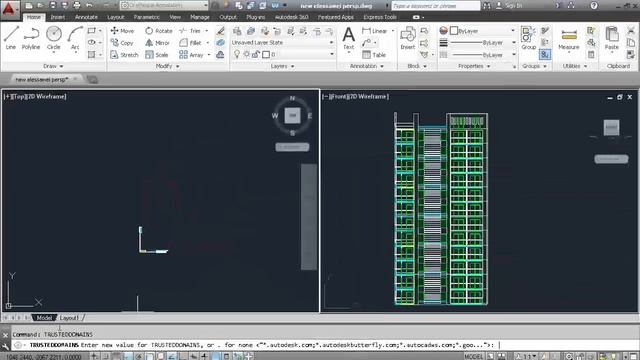Expand the Properties panel
Screen dimensions: 640x360
coord(474,66)
